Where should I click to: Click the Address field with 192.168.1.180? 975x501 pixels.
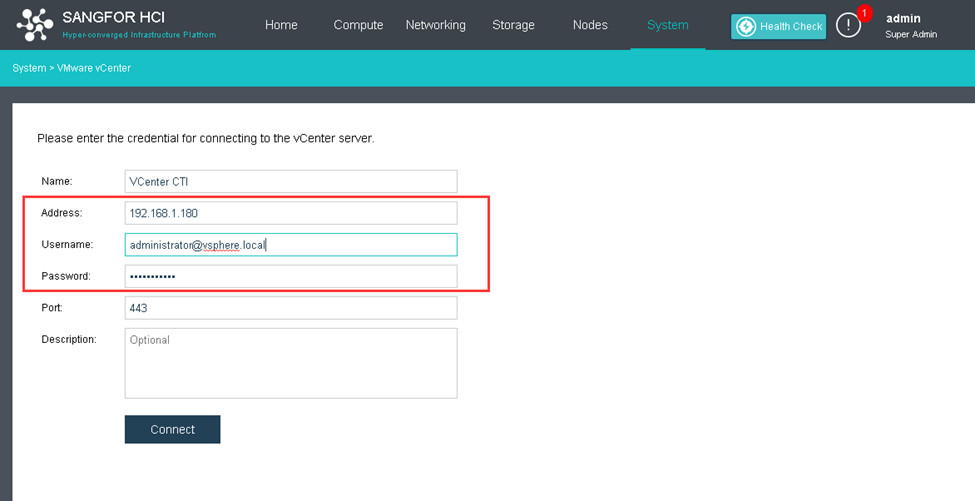291,213
